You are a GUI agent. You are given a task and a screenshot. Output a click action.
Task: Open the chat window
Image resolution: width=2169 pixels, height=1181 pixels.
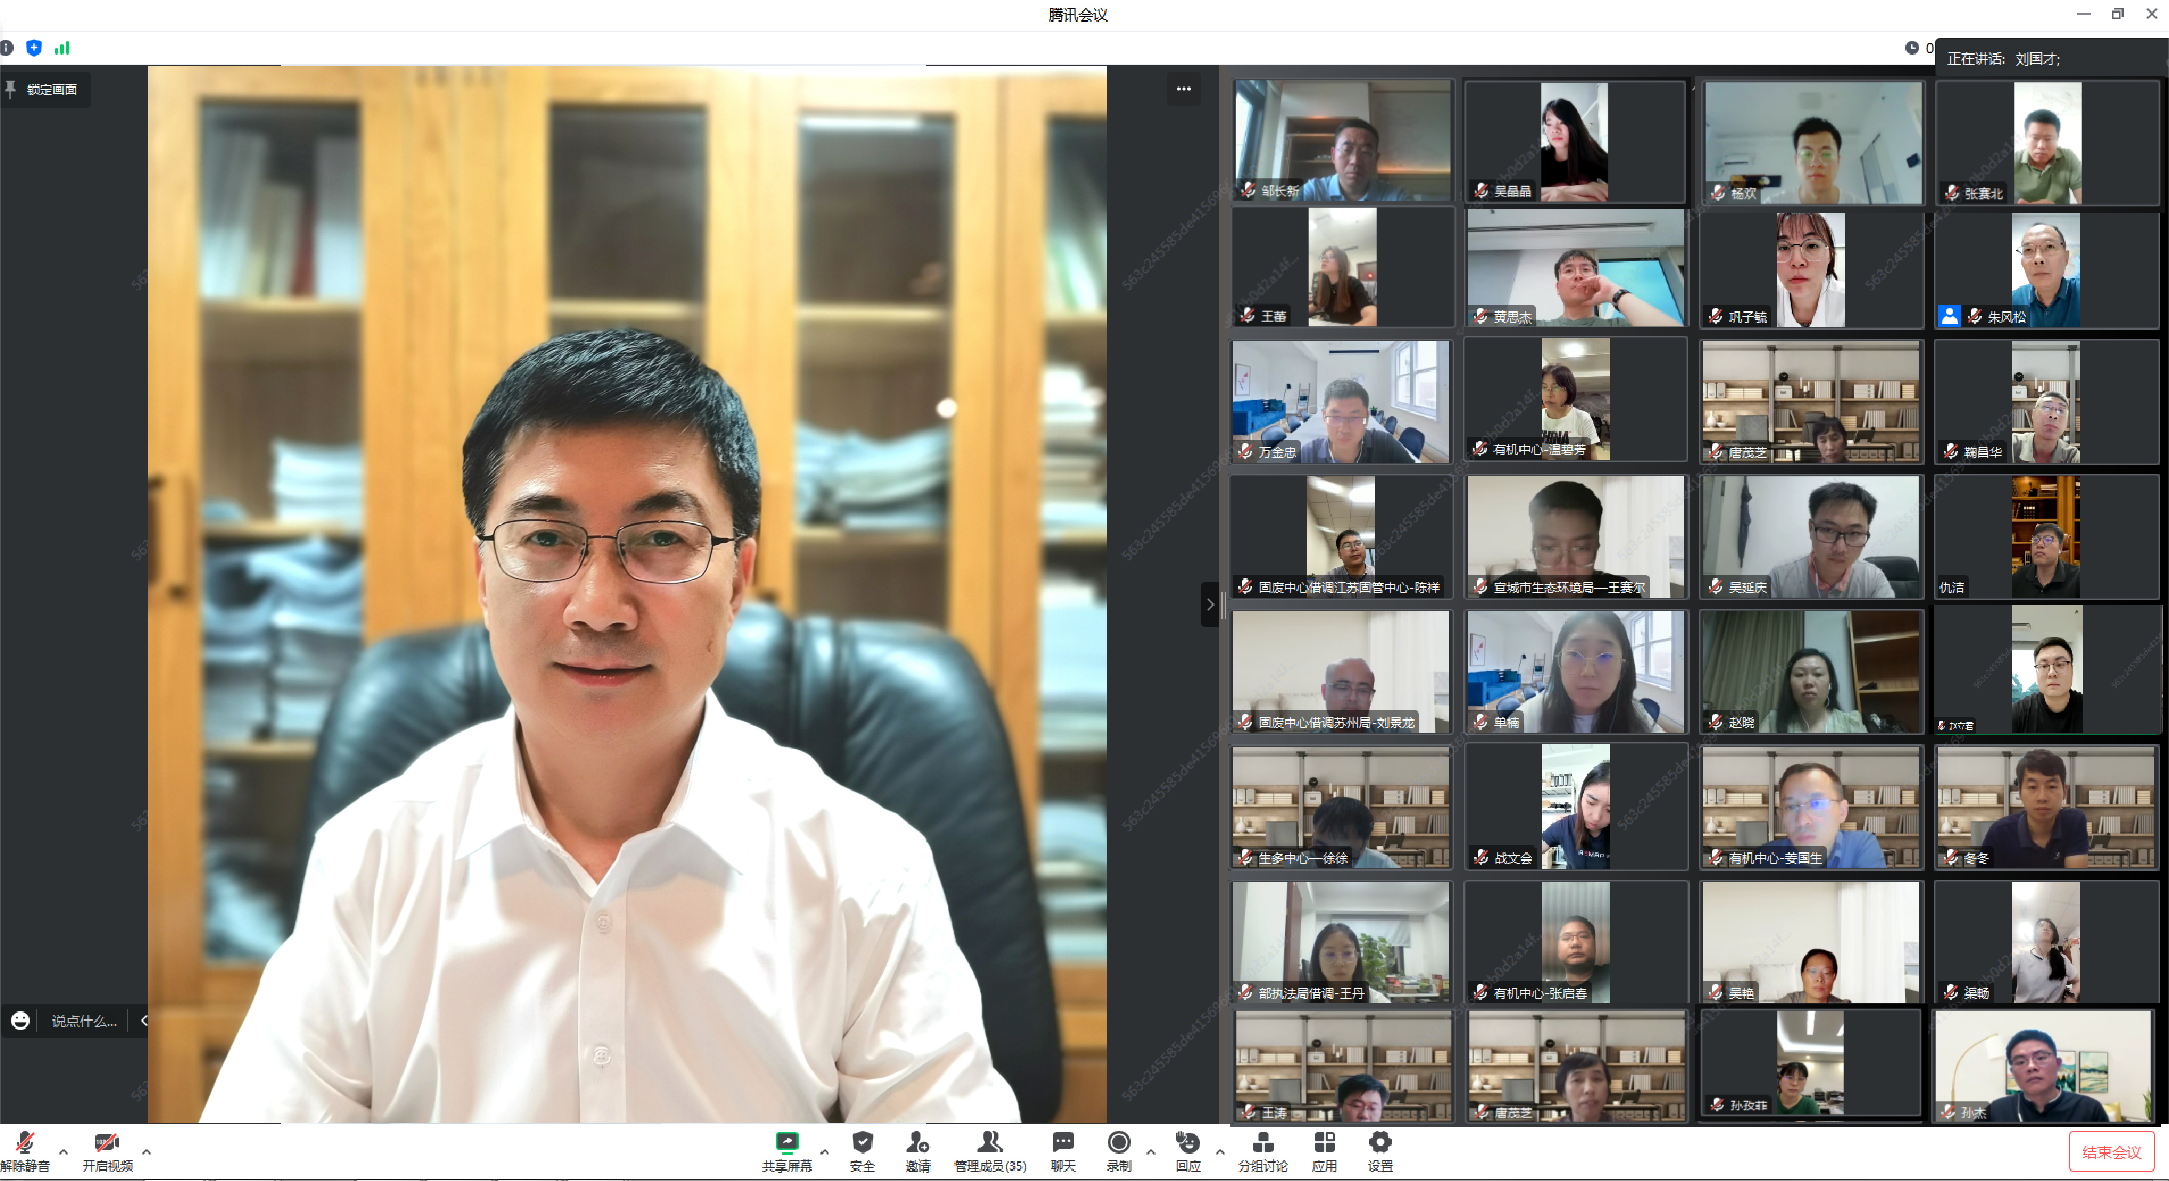[1063, 1143]
